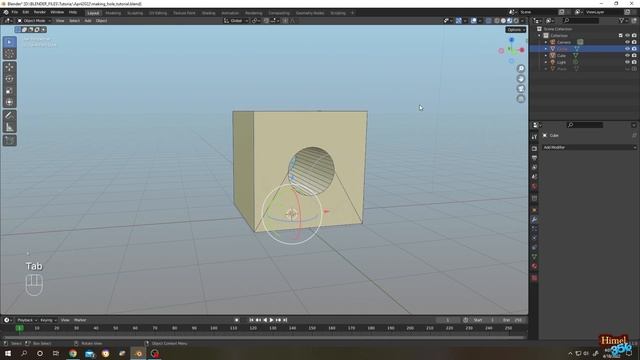Click the blue Z axis gizmo ball
Viewport: 640px width, 360px height.
(511, 40)
